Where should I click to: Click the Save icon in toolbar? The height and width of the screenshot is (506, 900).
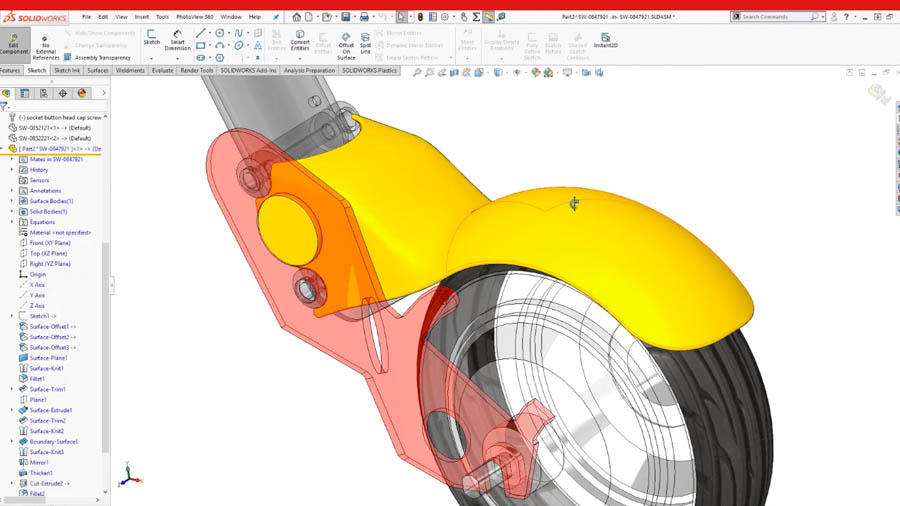pos(346,17)
